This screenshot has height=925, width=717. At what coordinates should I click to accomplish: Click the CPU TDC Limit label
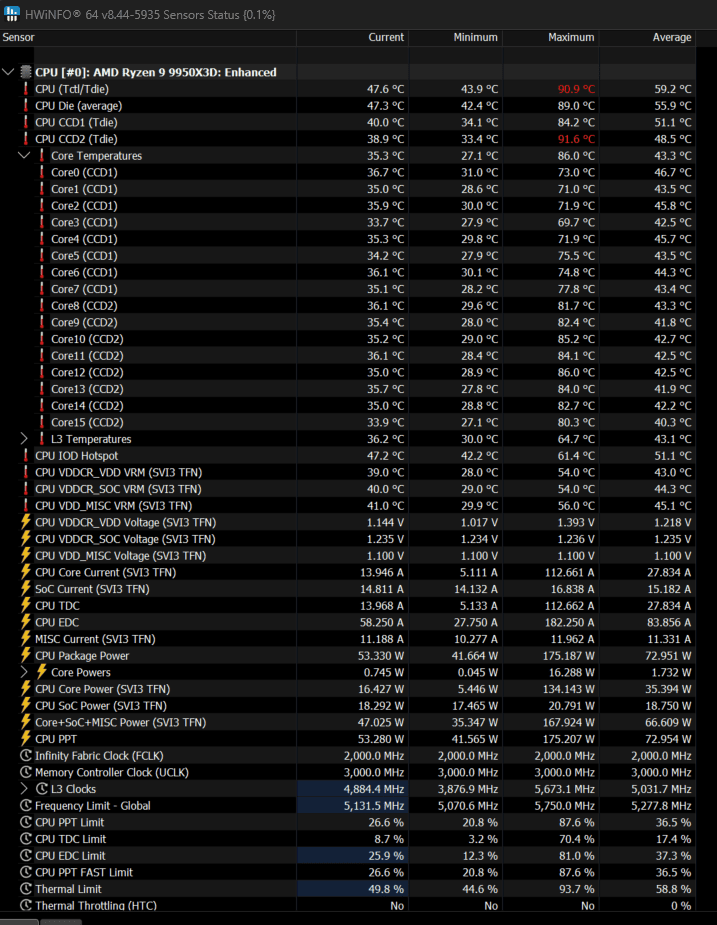click(70, 839)
